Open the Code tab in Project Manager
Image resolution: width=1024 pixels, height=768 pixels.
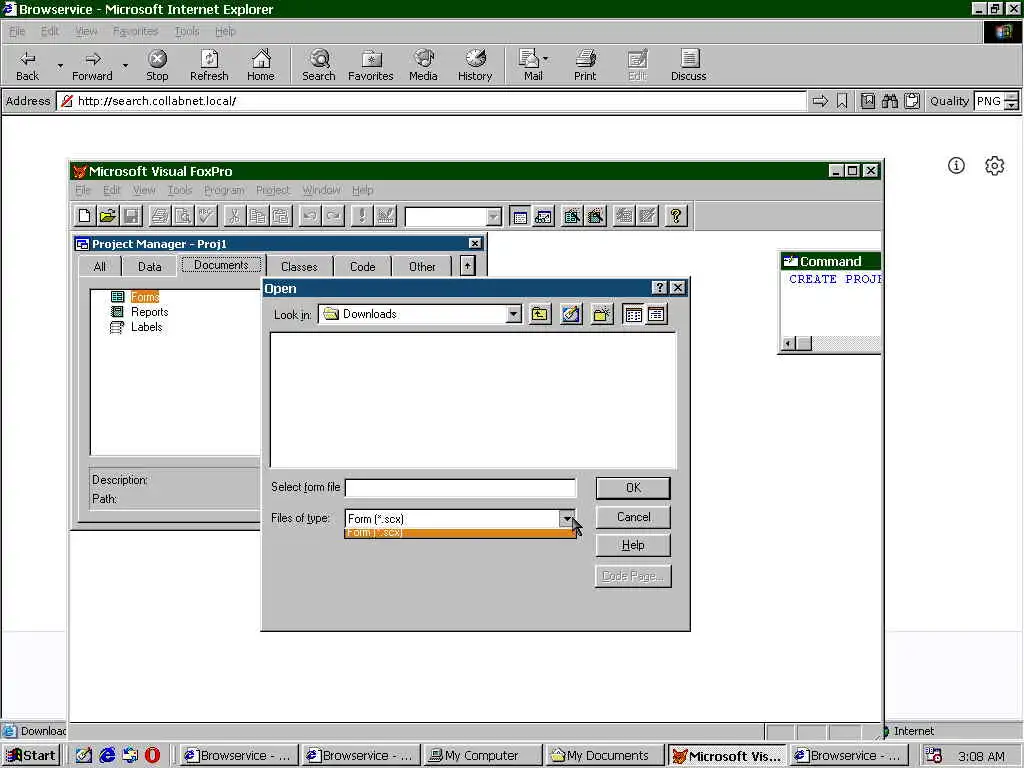pyautogui.click(x=362, y=266)
